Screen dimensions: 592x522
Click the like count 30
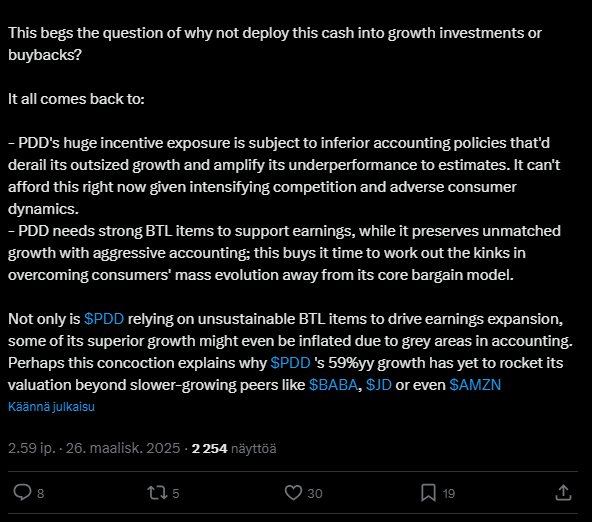click(x=315, y=494)
